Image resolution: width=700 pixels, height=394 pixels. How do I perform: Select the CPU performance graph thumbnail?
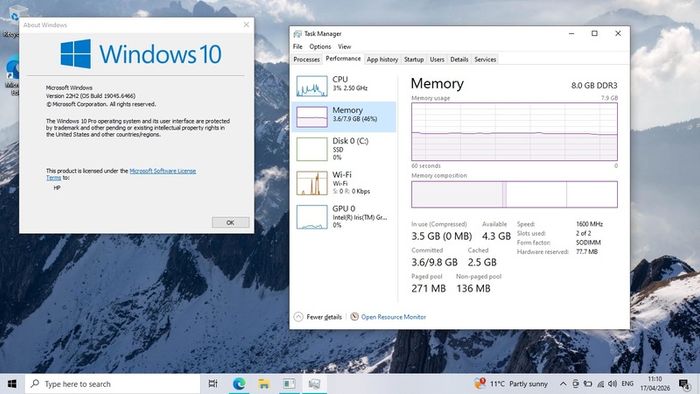(312, 86)
